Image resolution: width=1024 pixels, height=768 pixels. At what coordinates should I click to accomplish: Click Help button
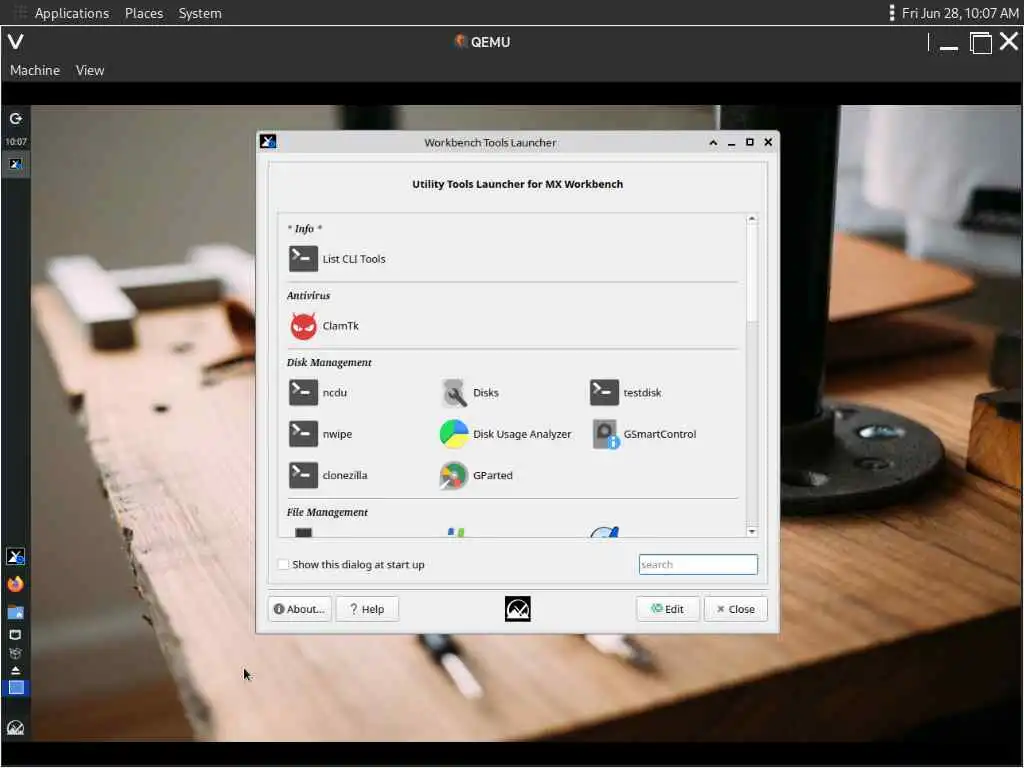pos(367,609)
